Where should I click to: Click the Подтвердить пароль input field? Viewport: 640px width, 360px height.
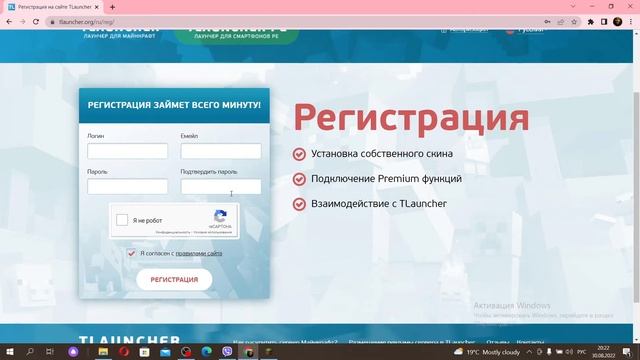click(221, 187)
